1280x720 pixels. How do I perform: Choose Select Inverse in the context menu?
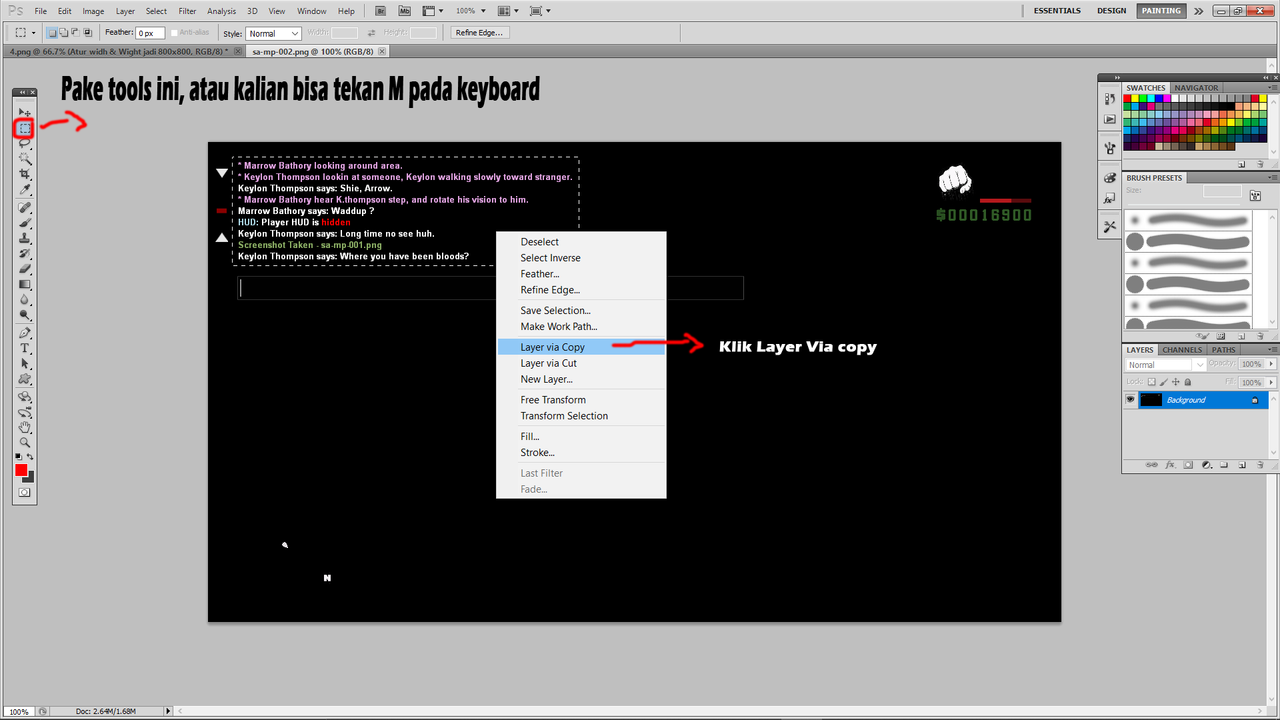581,258
